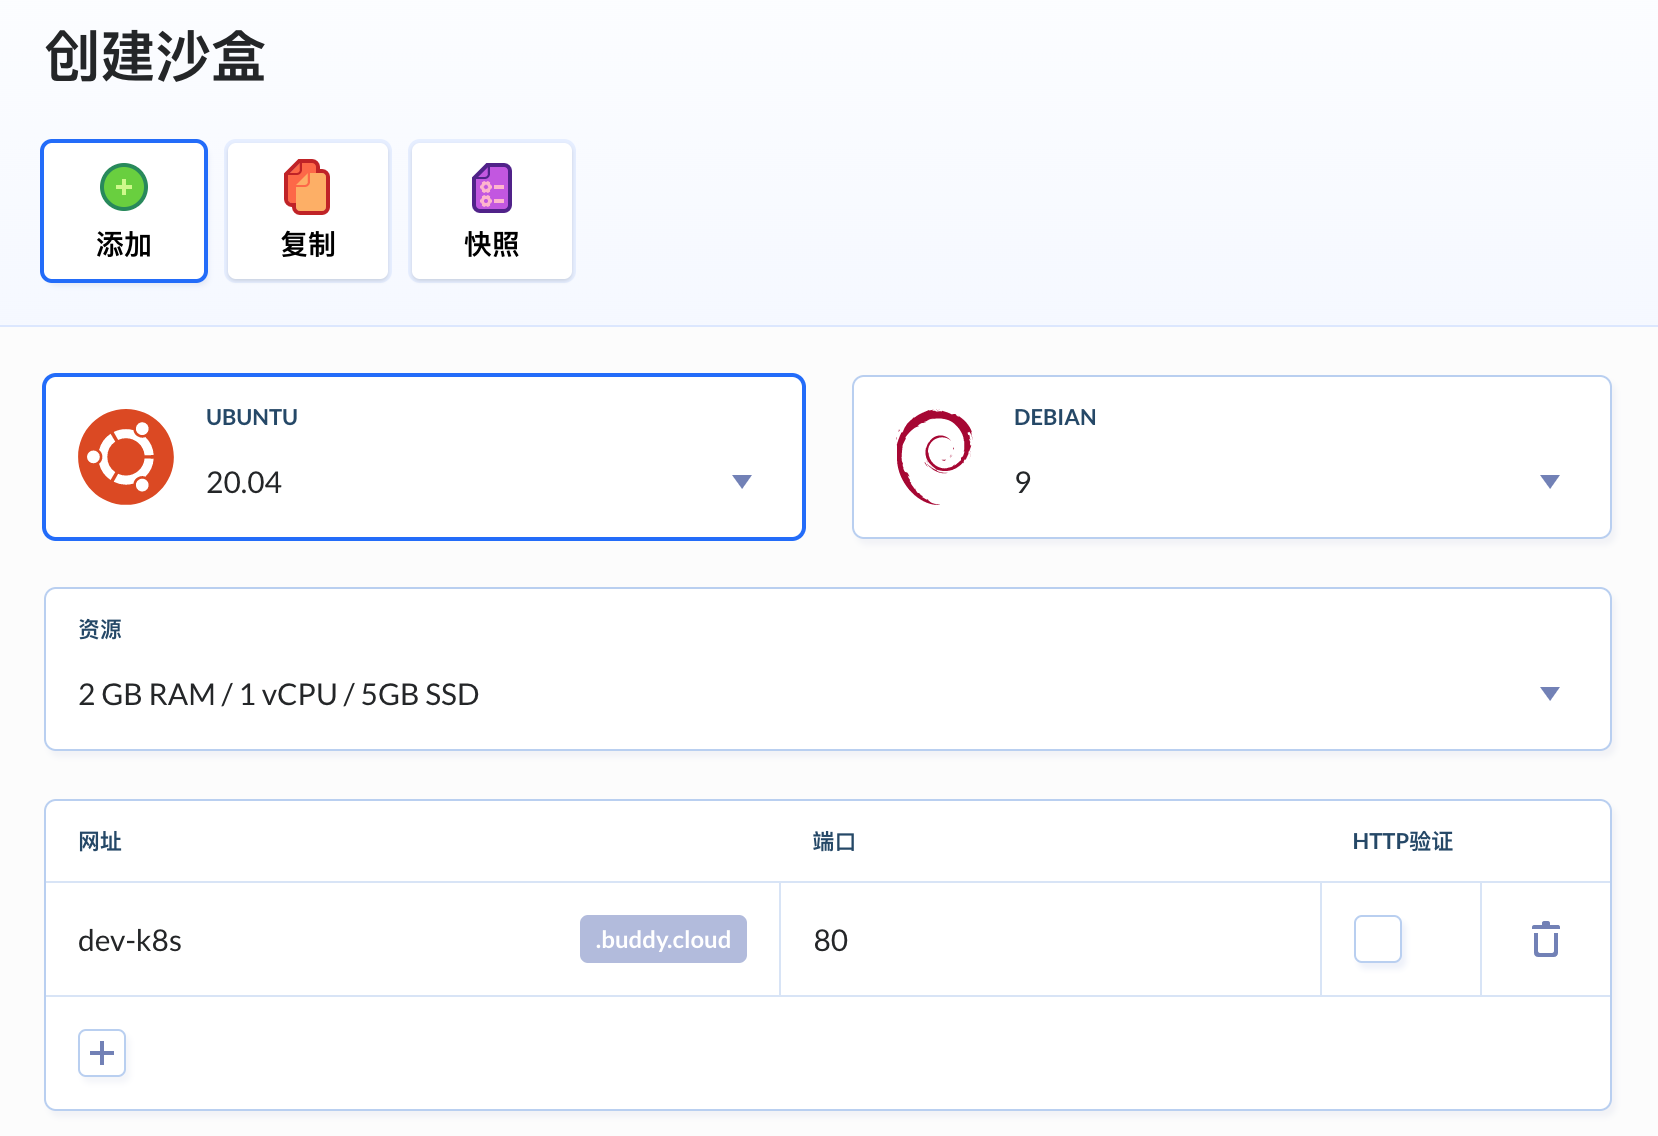The height and width of the screenshot is (1136, 1658).
Task: Click the green plus 添加 icon
Action: (x=124, y=187)
